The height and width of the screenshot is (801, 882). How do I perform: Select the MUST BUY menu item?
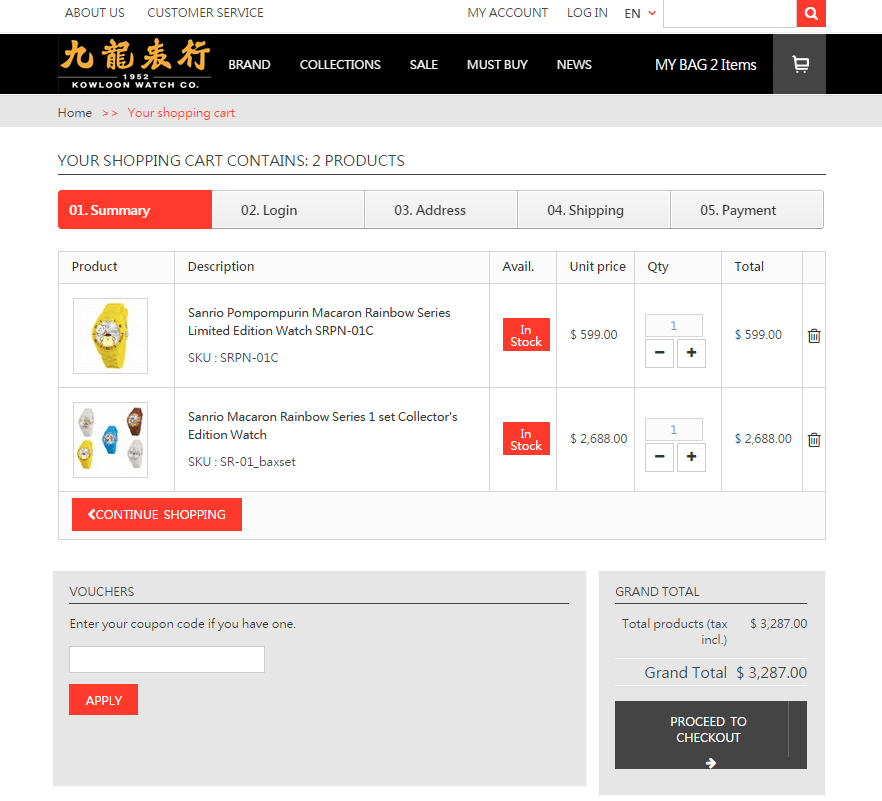[x=497, y=65]
